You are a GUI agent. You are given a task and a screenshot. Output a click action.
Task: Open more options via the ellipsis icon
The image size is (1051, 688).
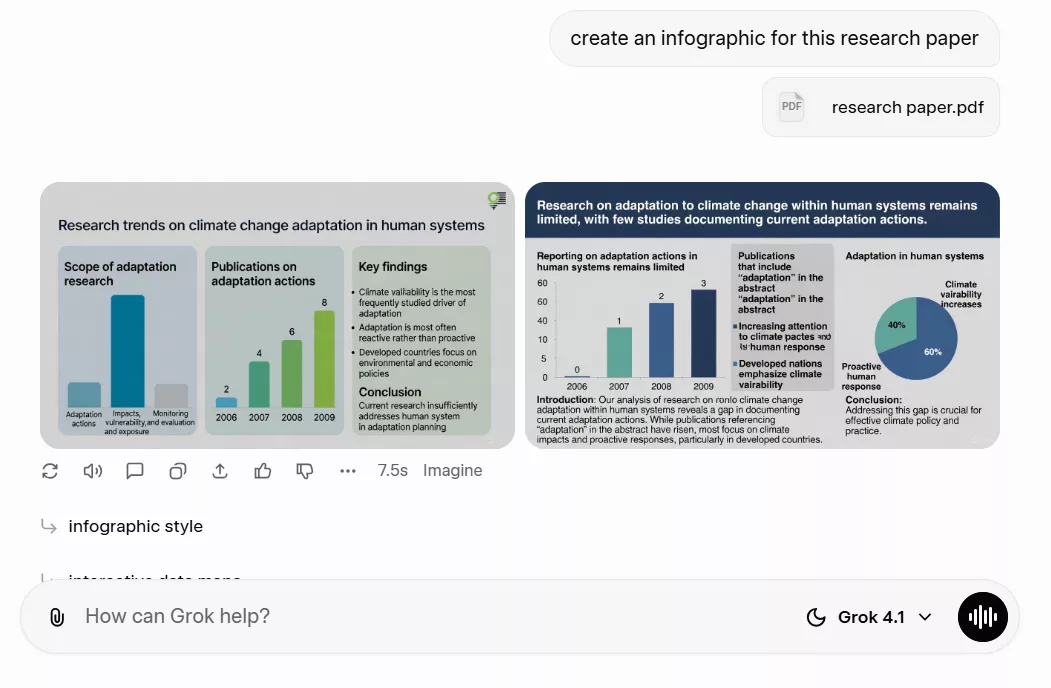tap(347, 471)
